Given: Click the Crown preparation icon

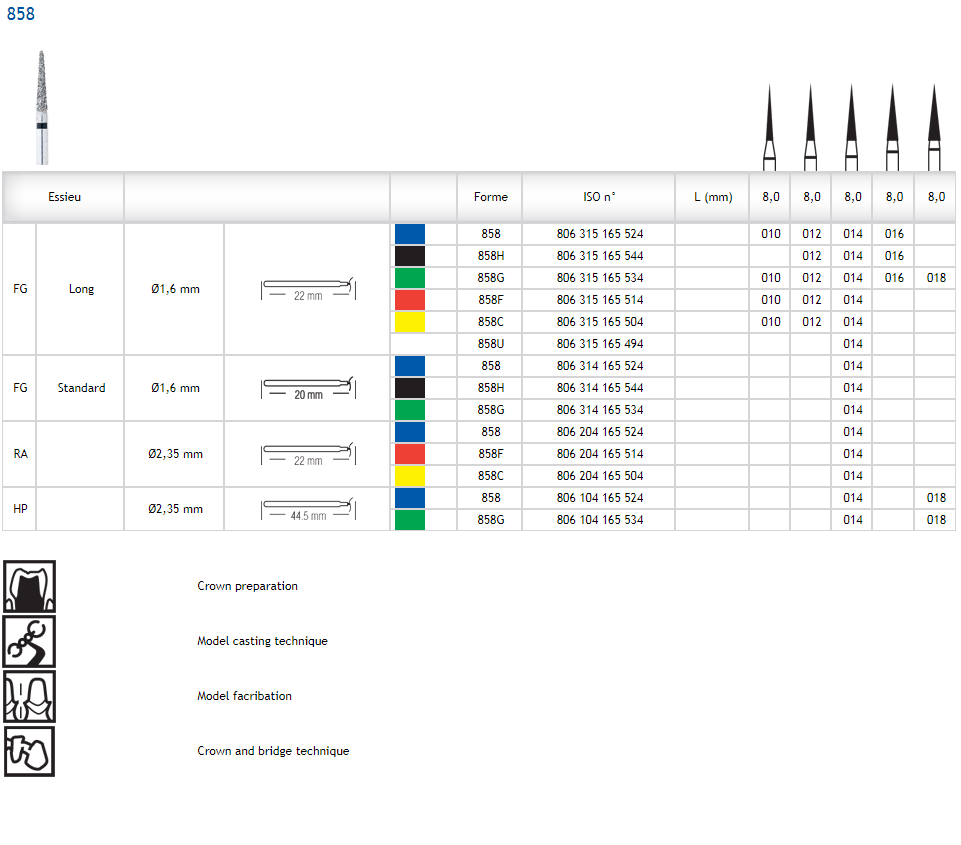Looking at the screenshot, I should coord(30,586).
